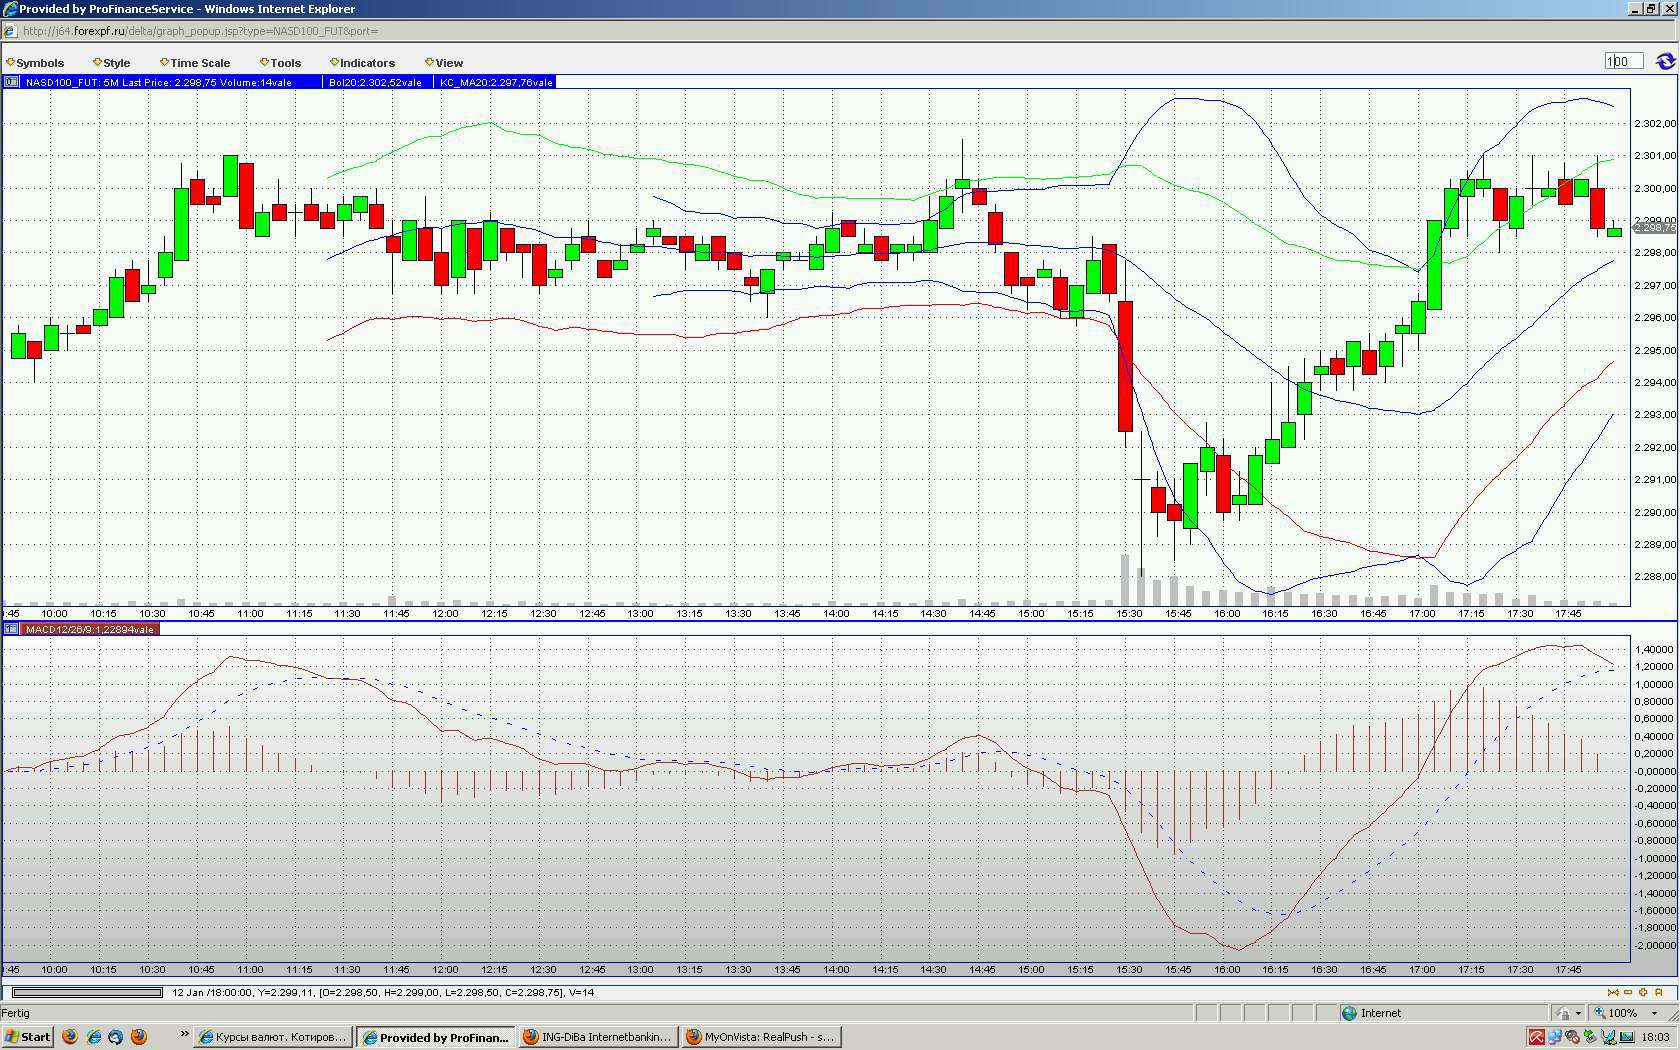Click the Avira umbrella tray icon
Image resolution: width=1680 pixels, height=1050 pixels.
click(x=1535, y=1038)
